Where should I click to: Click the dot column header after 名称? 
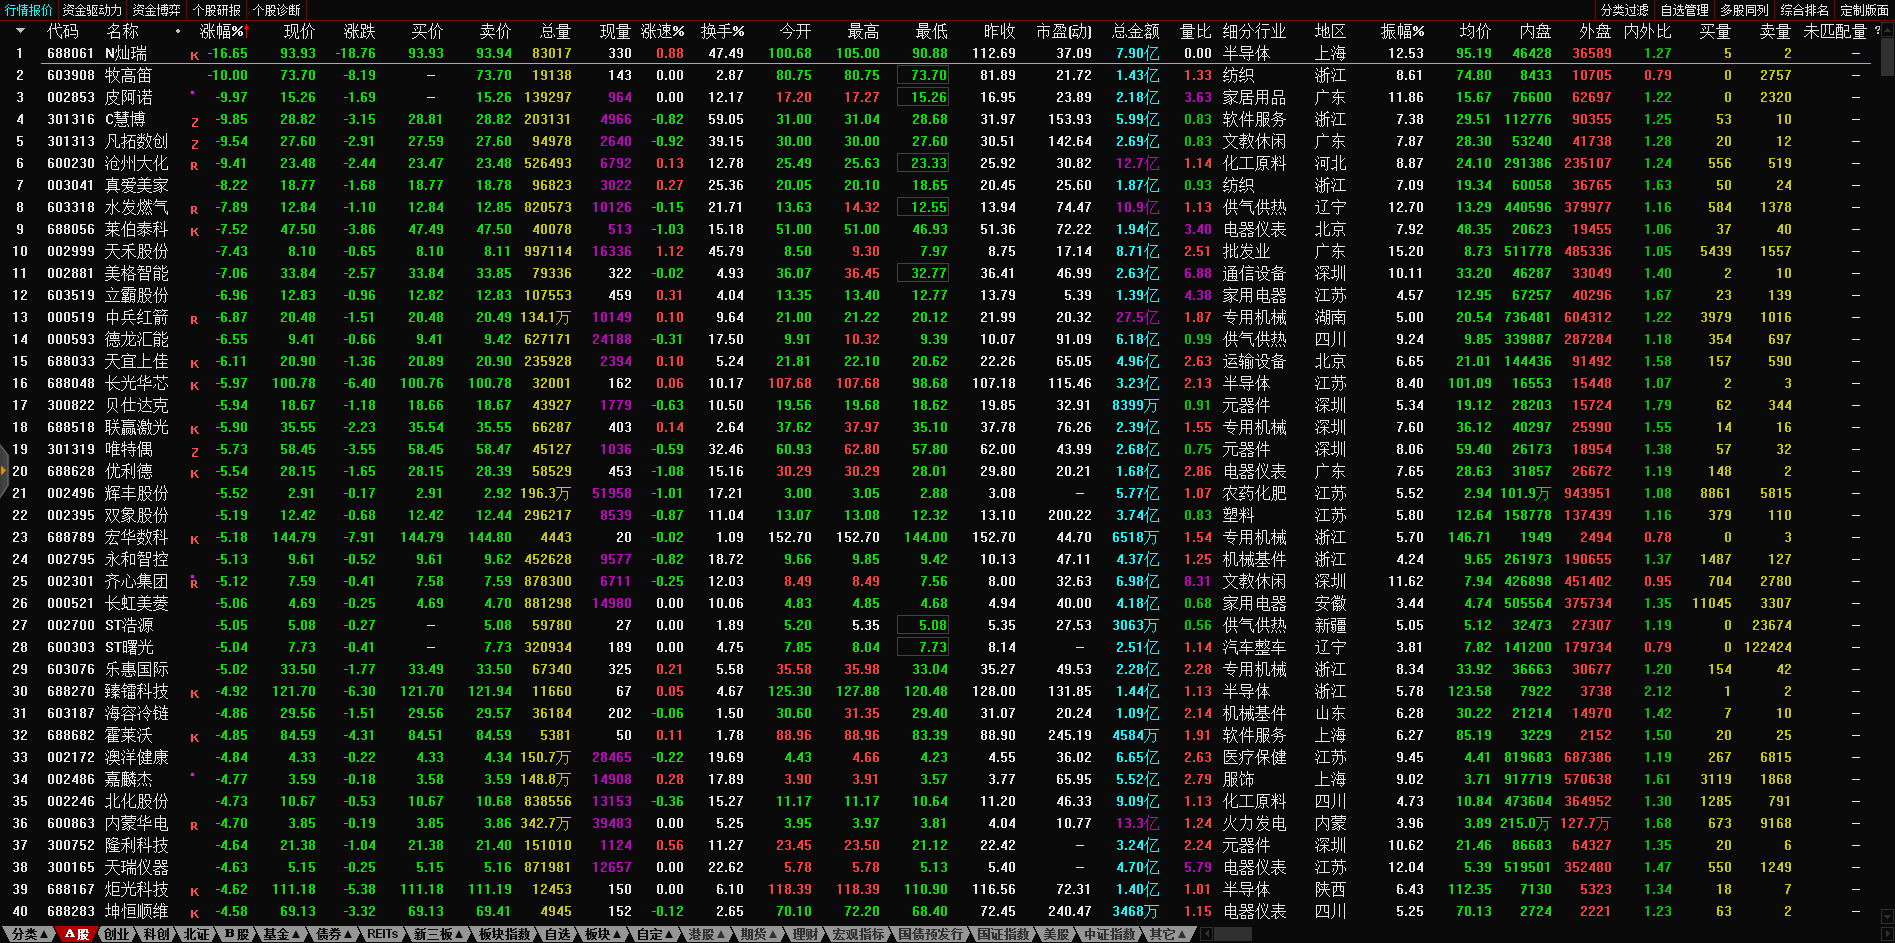[178, 31]
